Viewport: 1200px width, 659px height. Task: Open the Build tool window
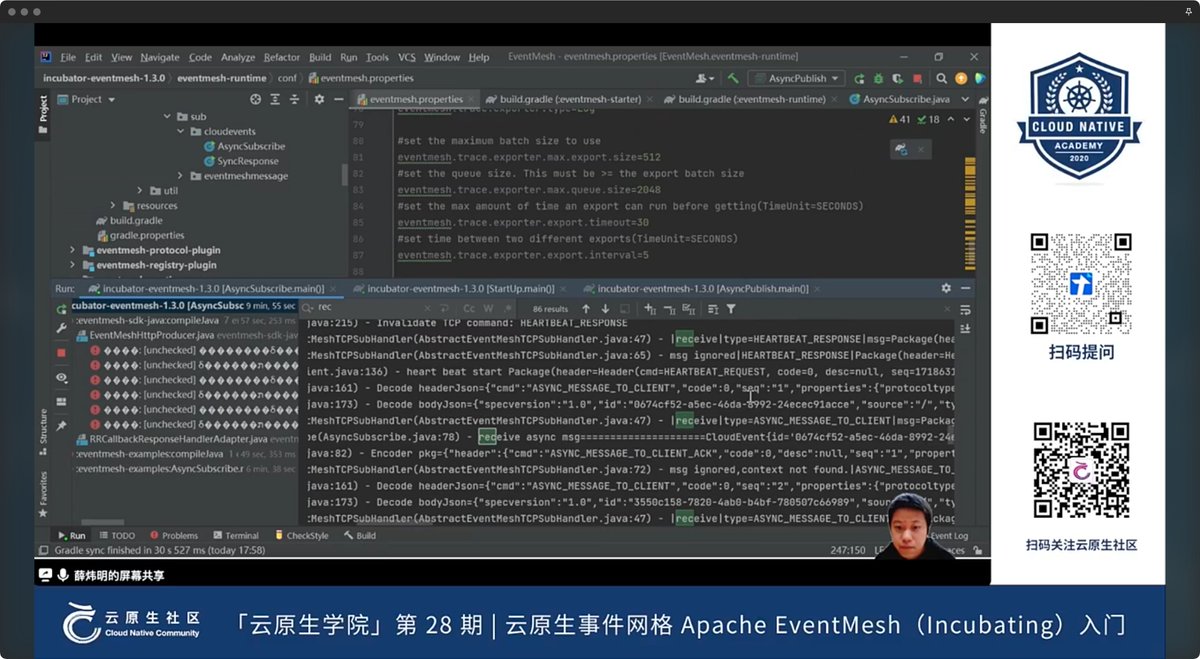(360, 535)
